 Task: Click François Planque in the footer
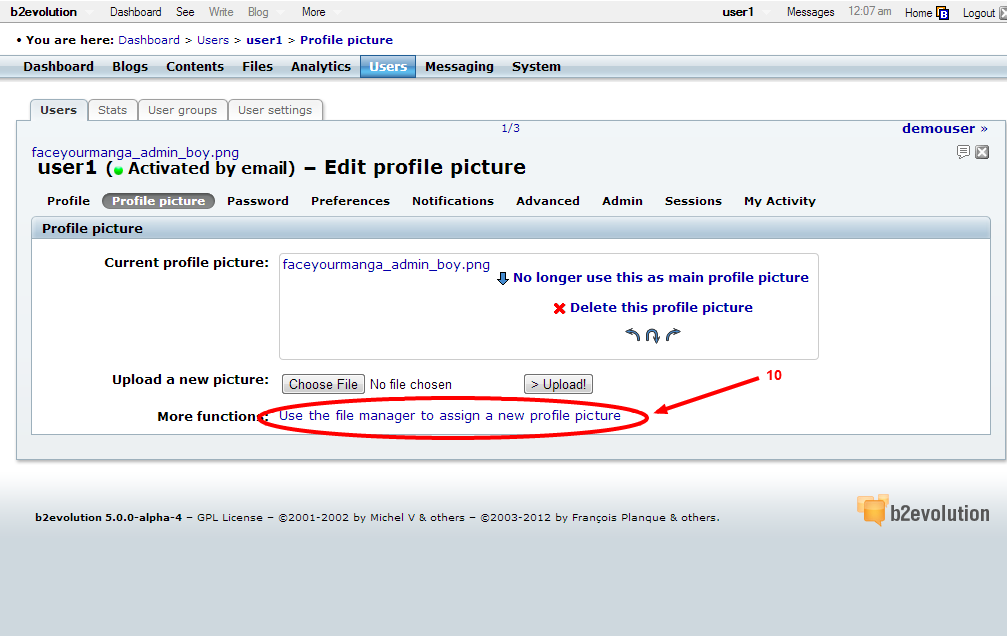[618, 518]
